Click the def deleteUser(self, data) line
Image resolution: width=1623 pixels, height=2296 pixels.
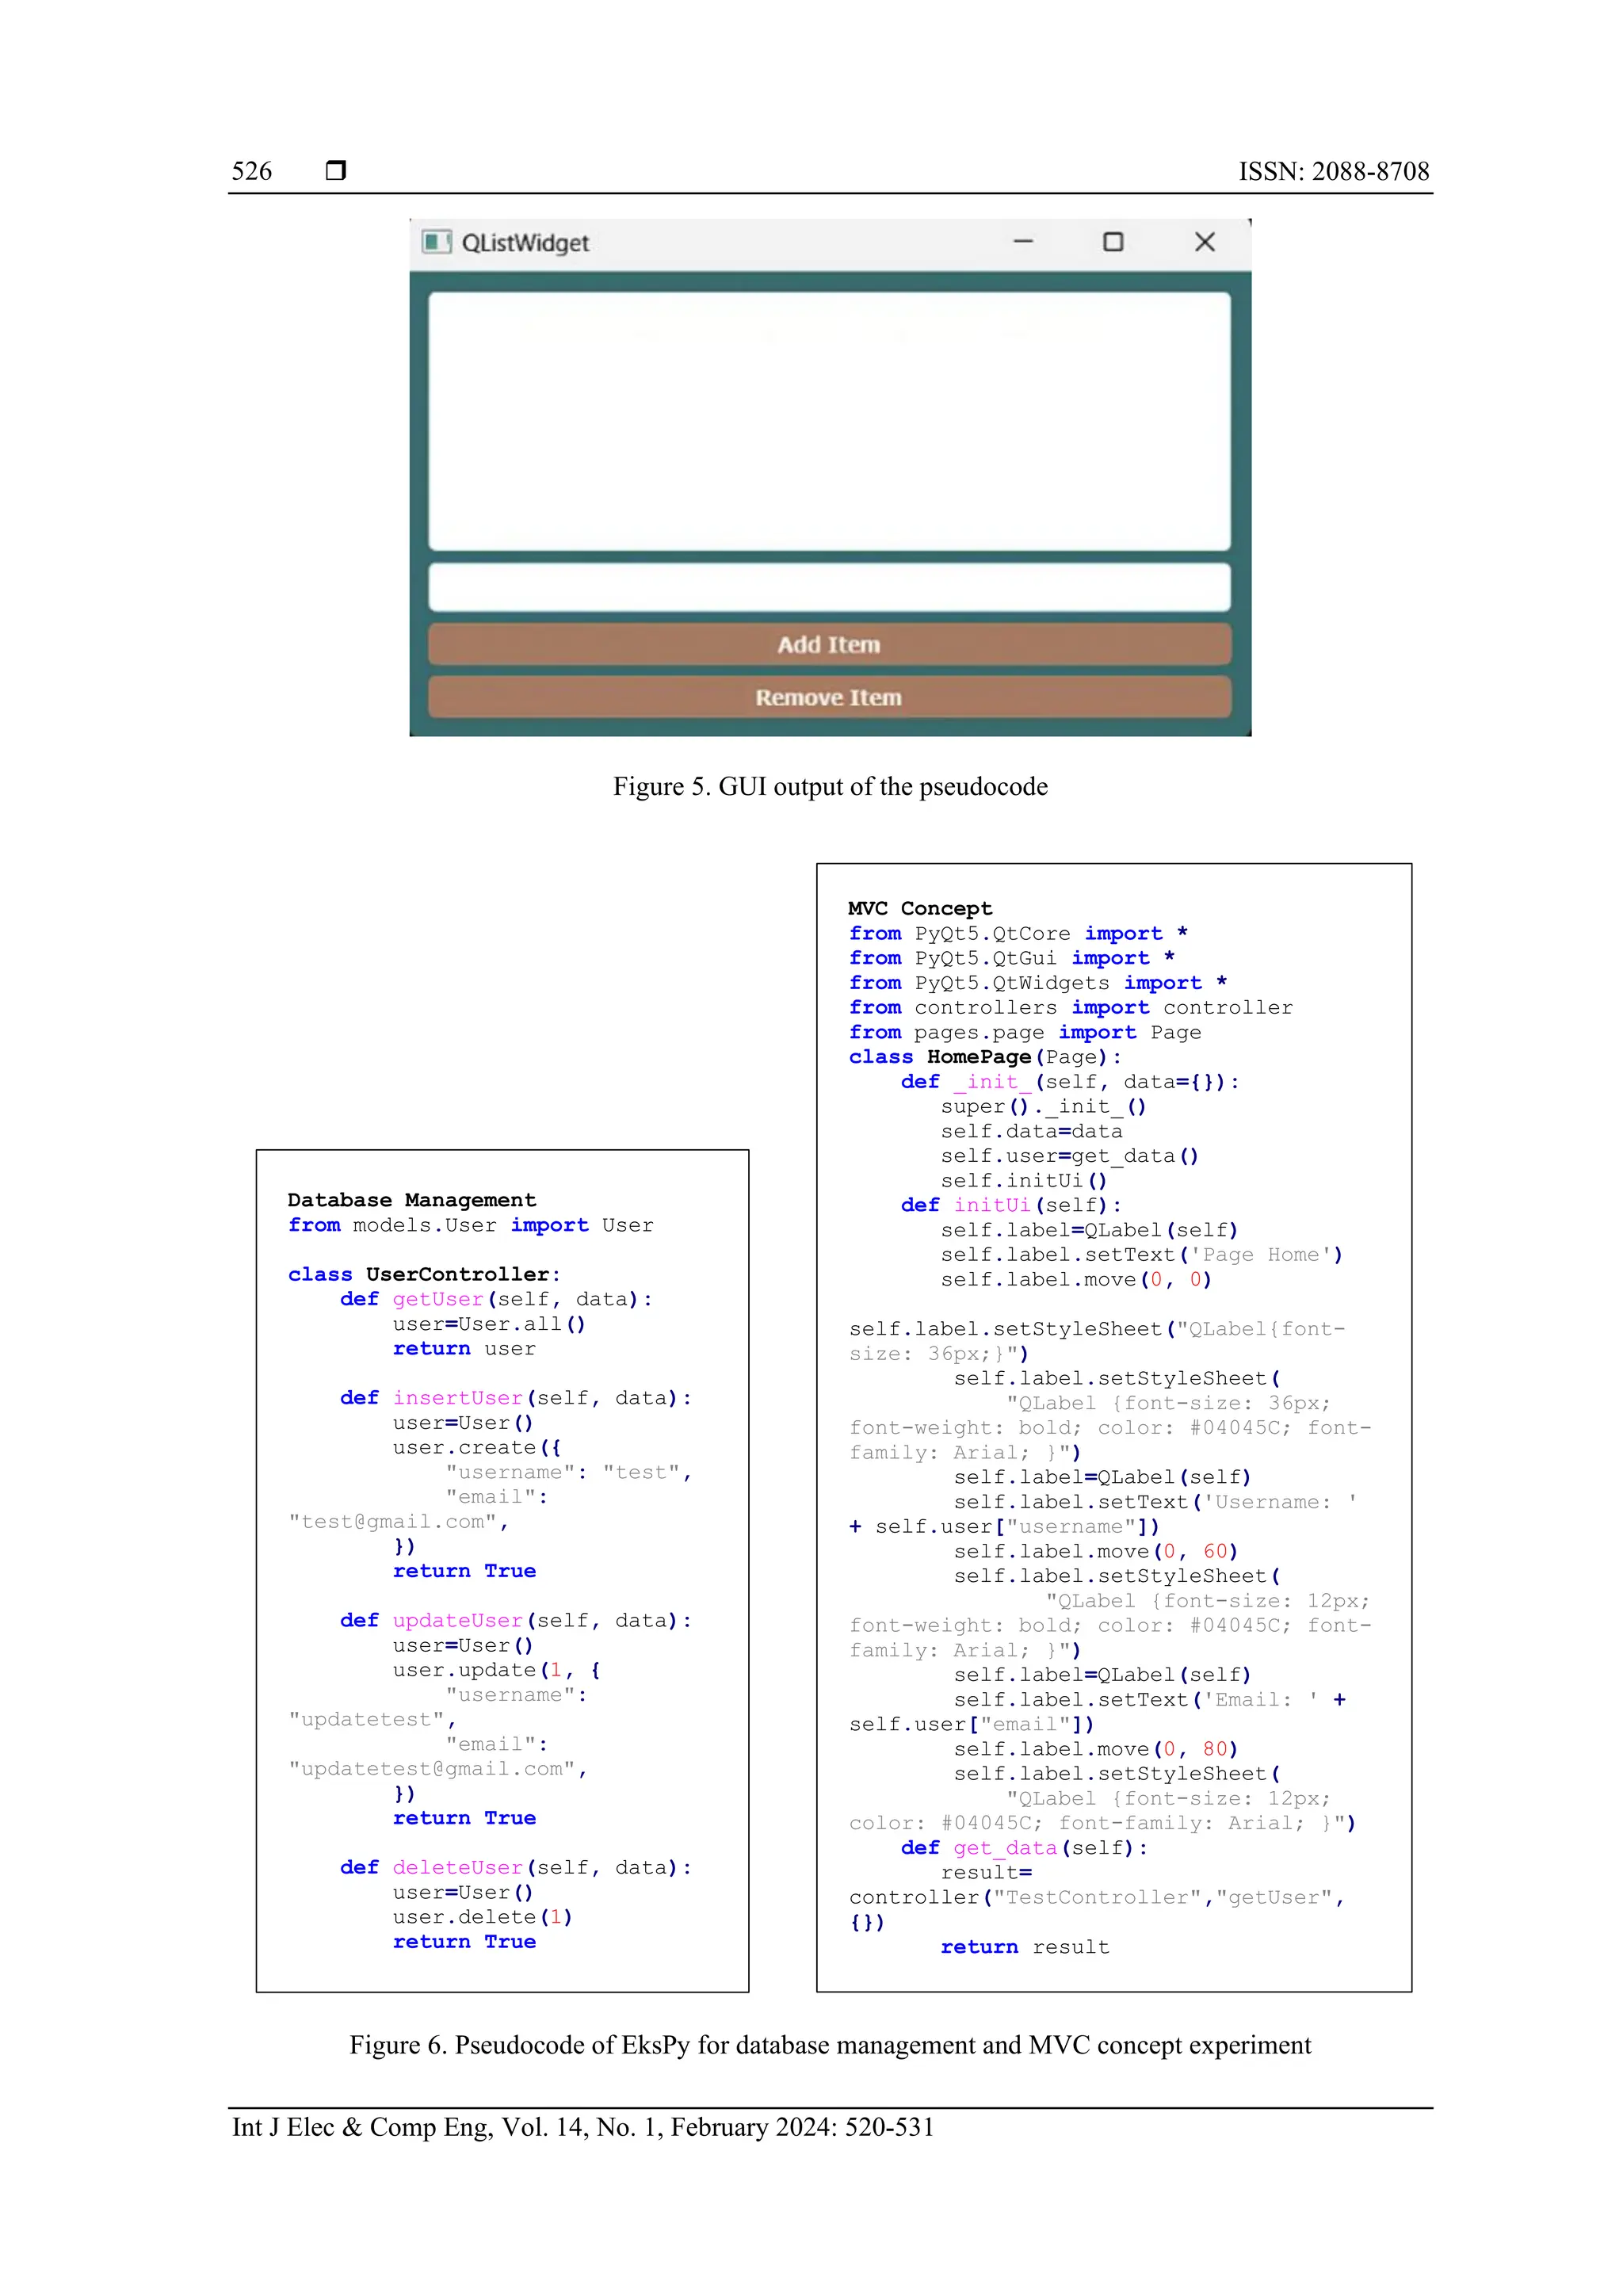tap(516, 1867)
